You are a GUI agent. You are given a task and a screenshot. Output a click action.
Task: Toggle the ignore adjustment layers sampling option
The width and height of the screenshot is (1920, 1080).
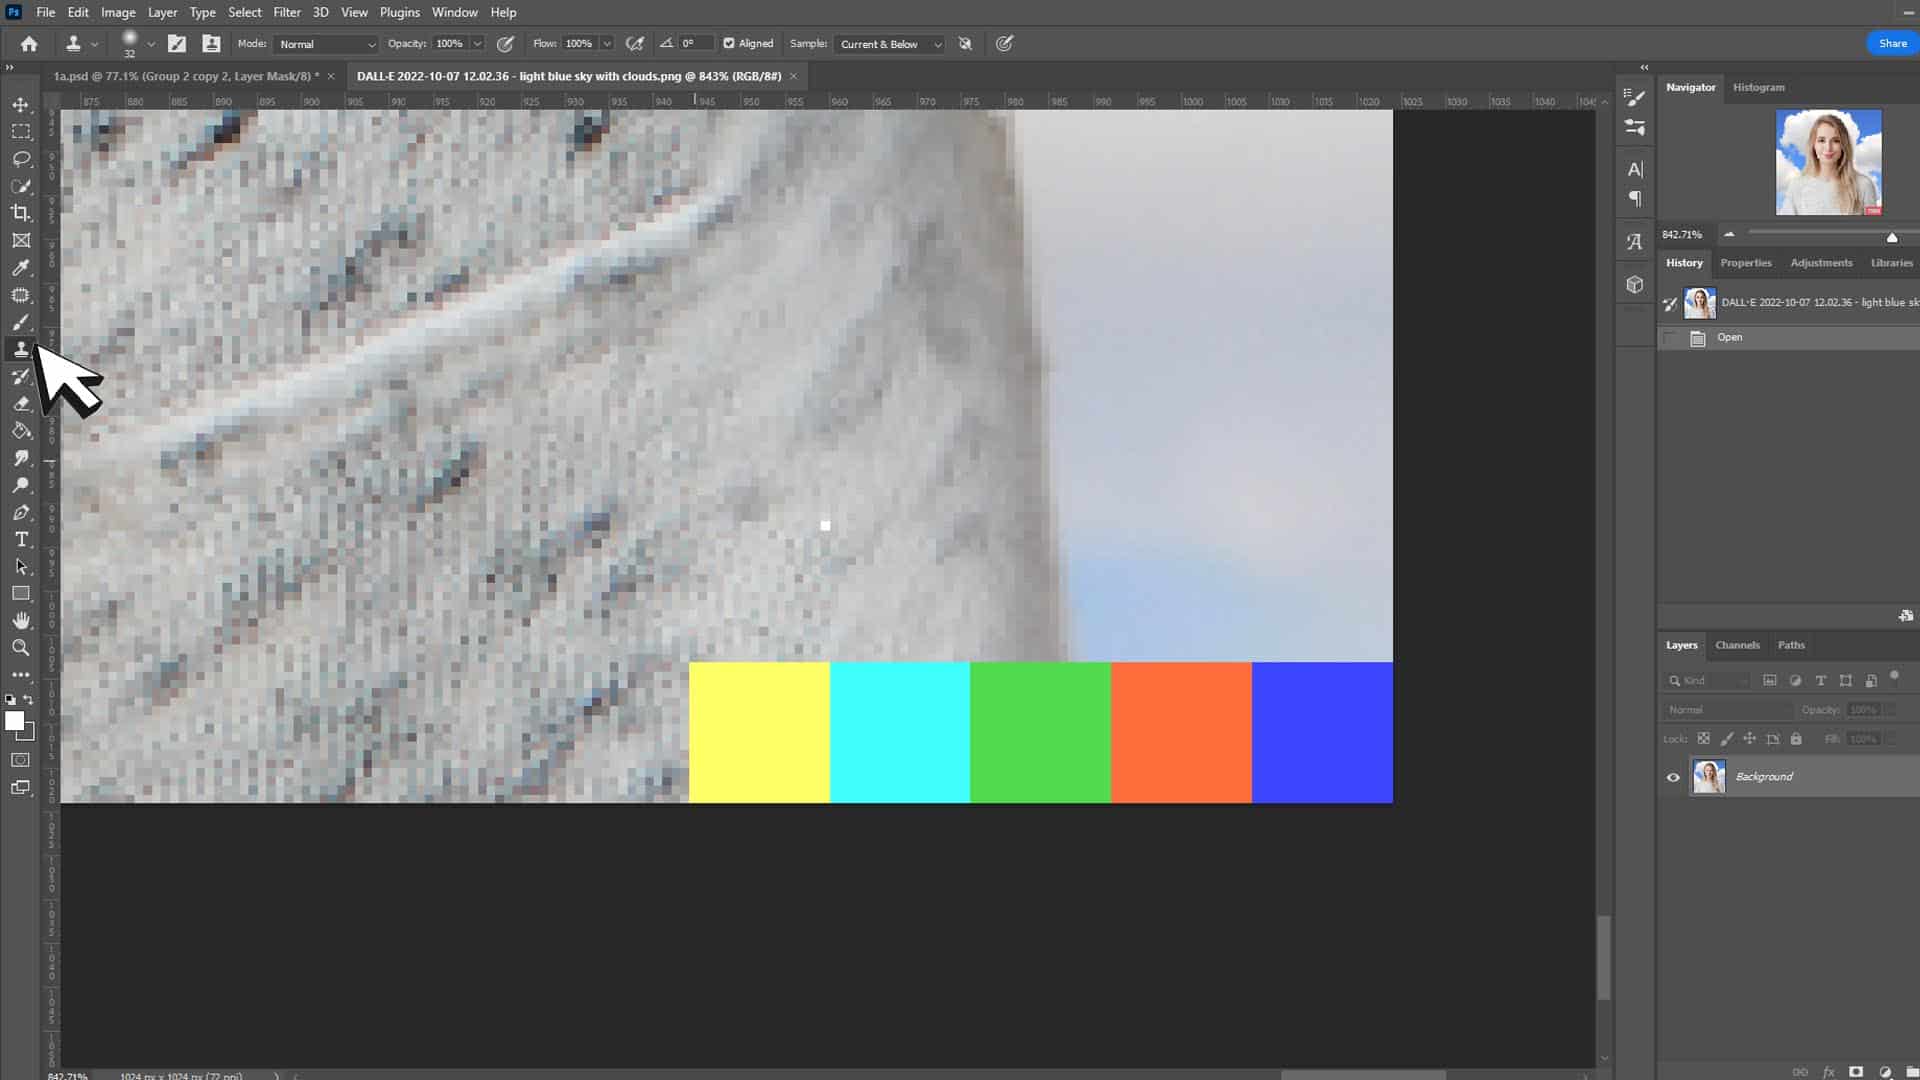pos(964,44)
